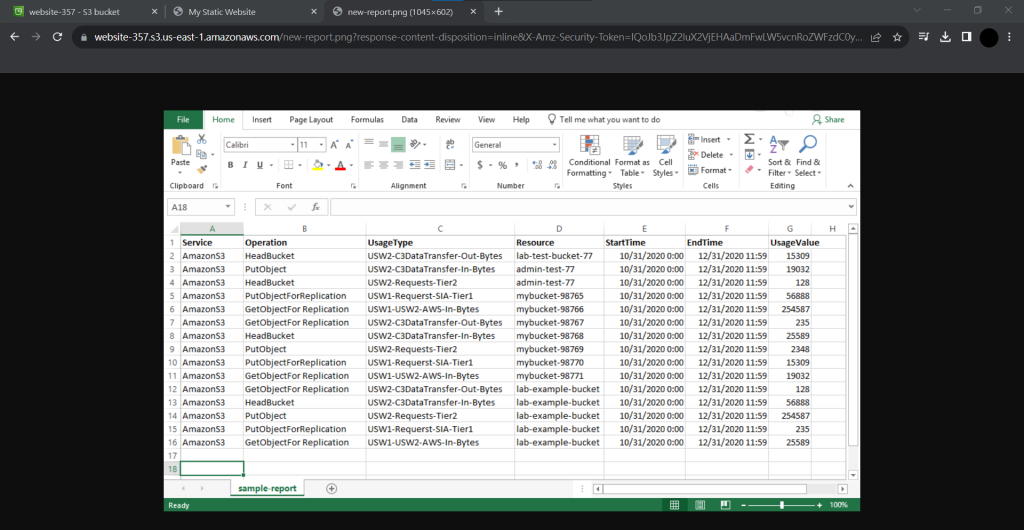The width and height of the screenshot is (1024, 530).
Task: Click the Share button in Excel
Action: pos(828,119)
